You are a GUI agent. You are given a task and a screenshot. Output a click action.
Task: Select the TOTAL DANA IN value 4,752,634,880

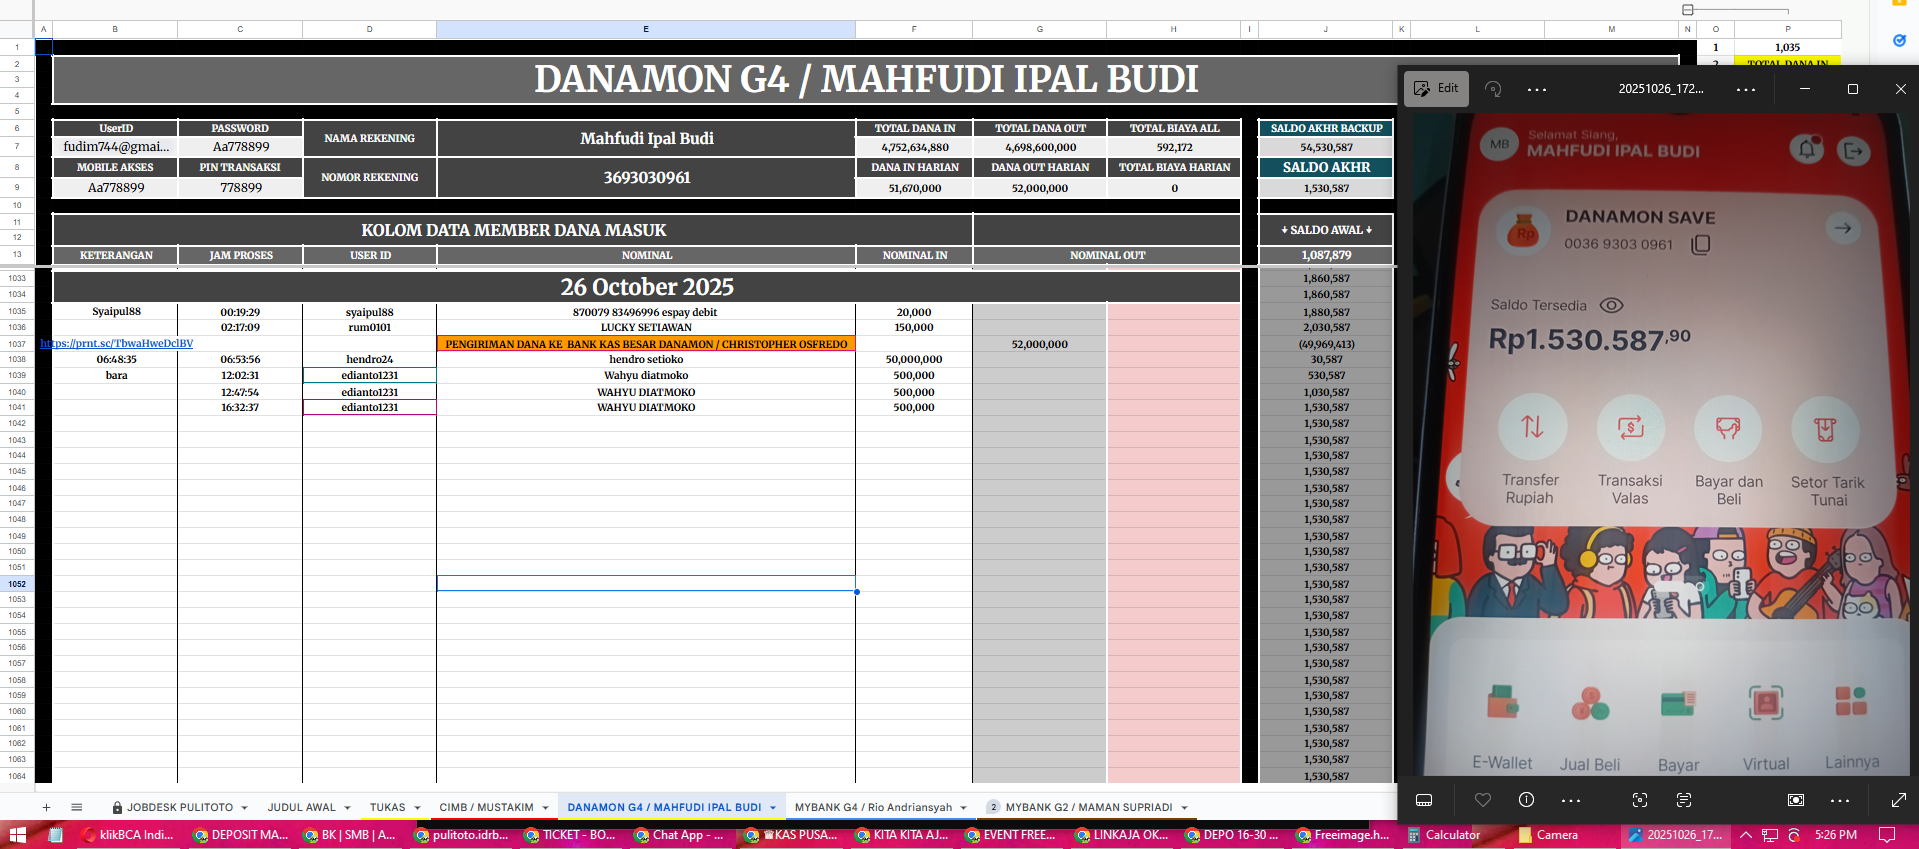pos(914,147)
